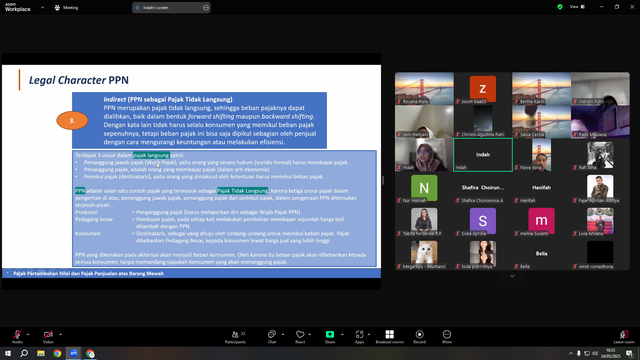Expand the caret beside React
Viewport: 640px width, 360px height.
[x=309, y=334]
